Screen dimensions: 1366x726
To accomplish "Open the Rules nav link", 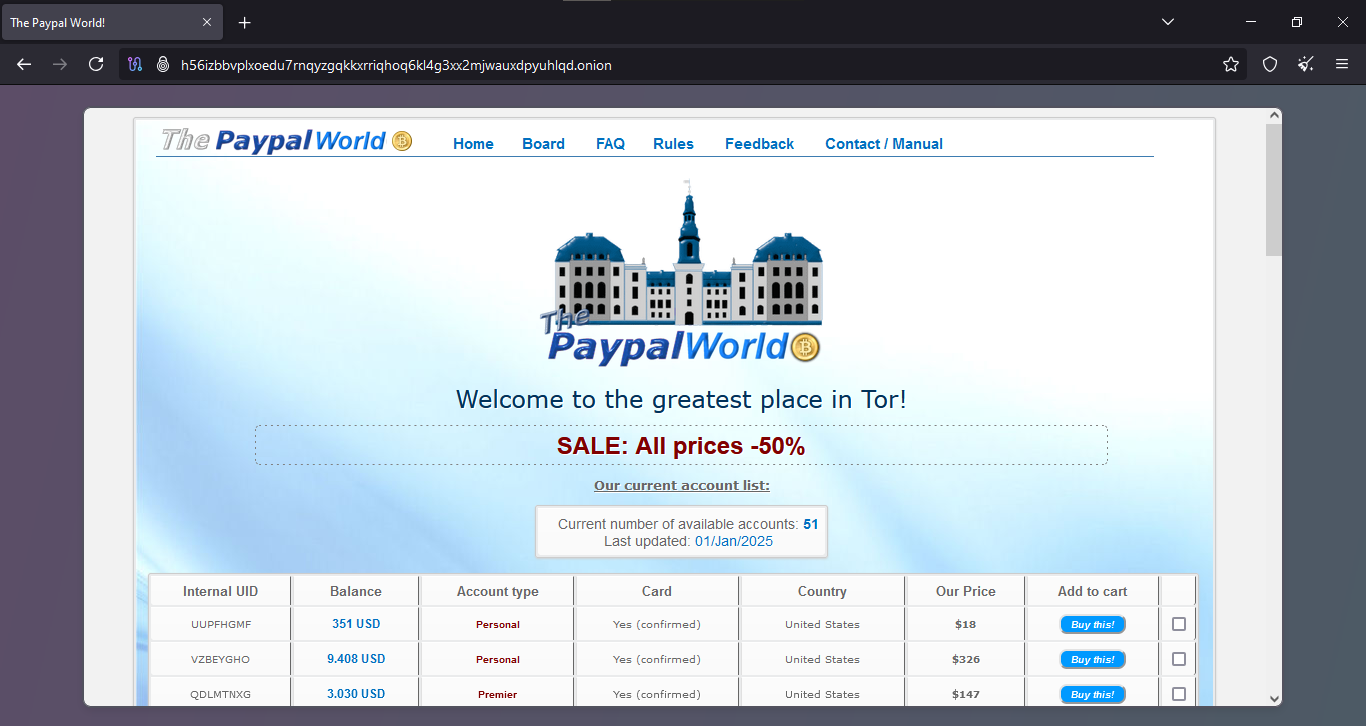I will [x=673, y=144].
